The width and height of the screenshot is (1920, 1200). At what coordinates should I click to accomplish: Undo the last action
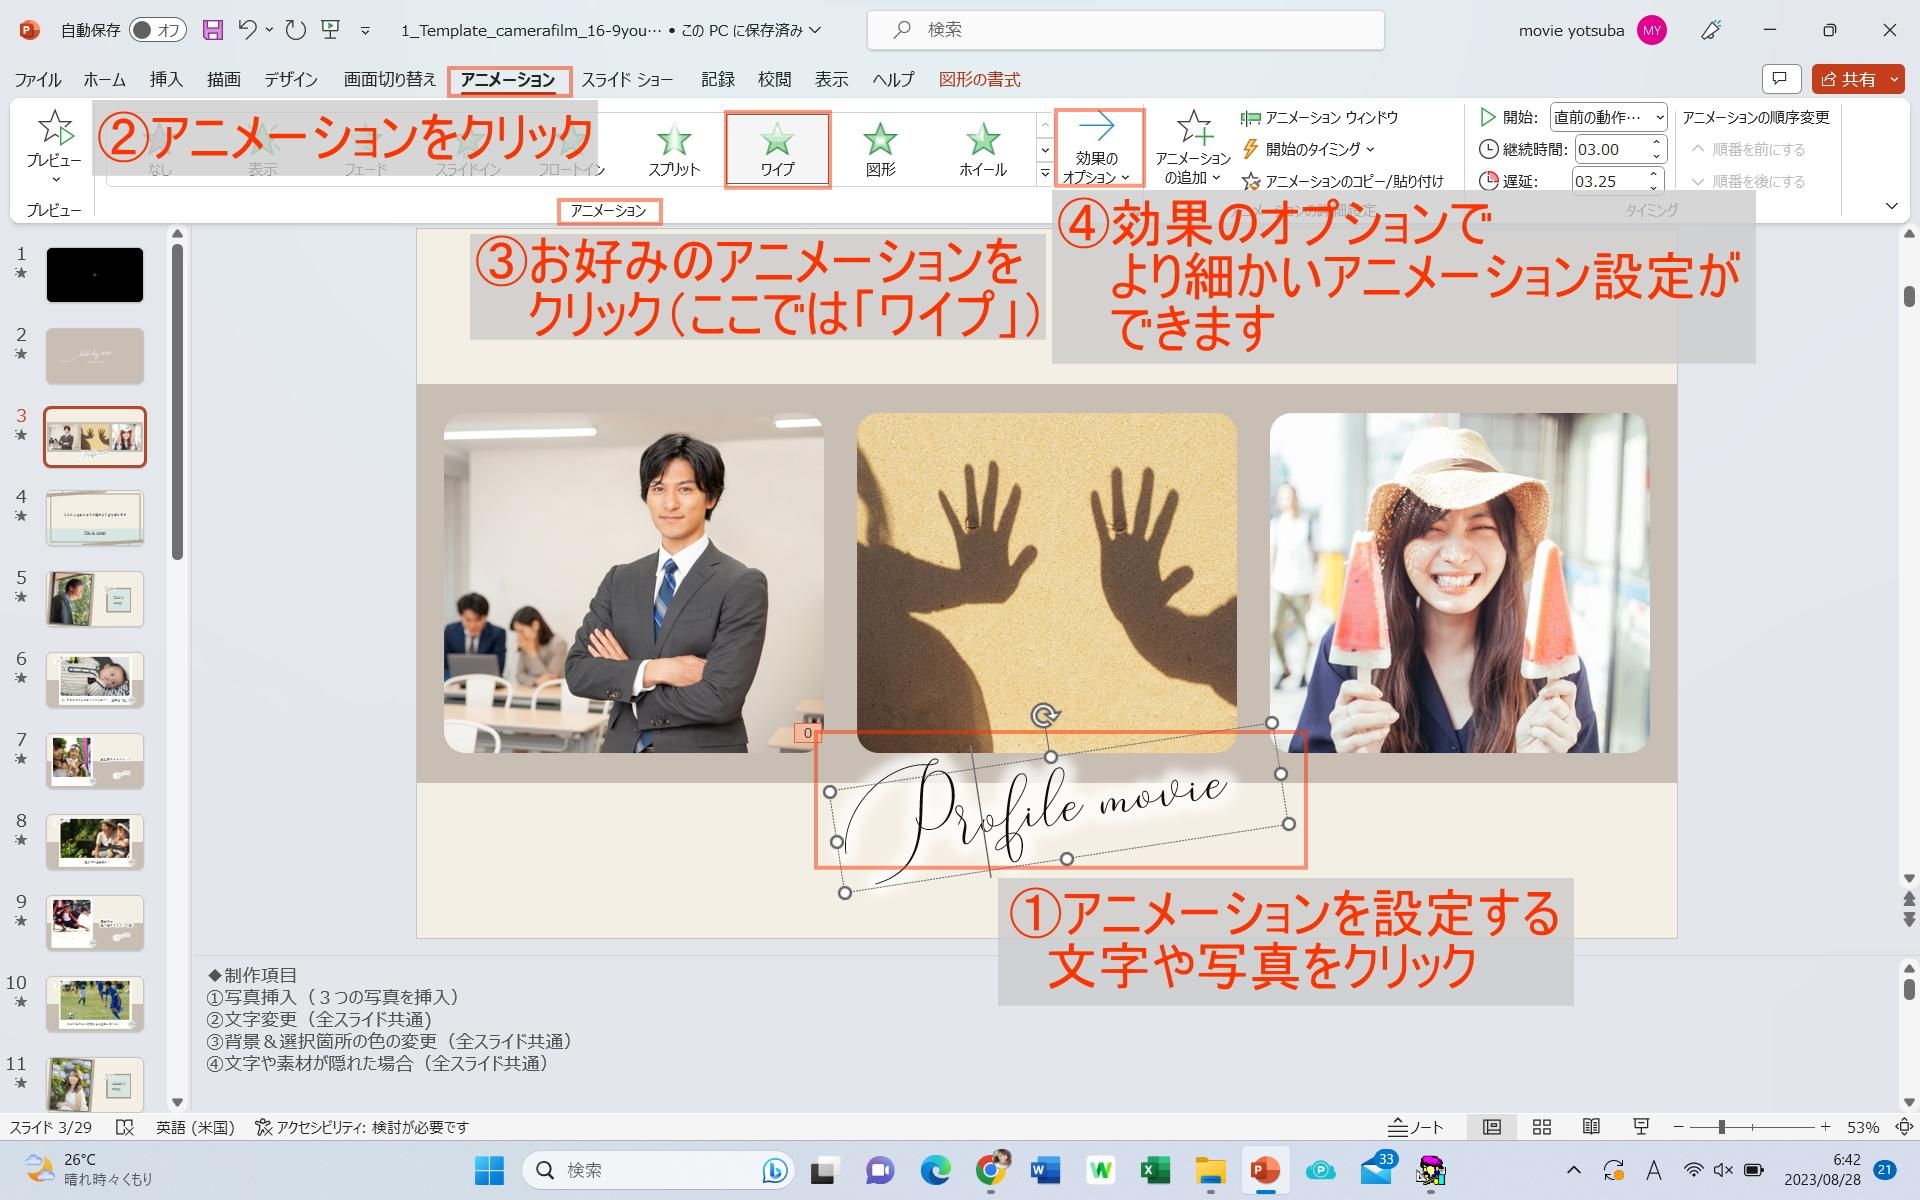click(247, 30)
